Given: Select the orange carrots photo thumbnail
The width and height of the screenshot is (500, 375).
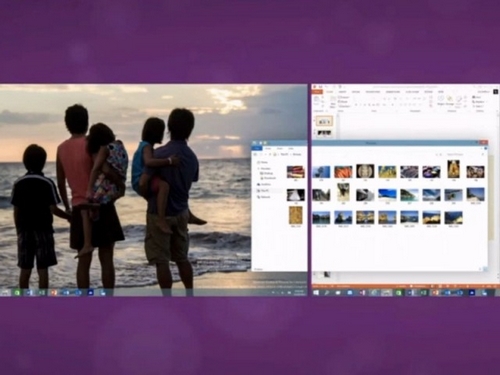Looking at the screenshot, I should [343, 172].
